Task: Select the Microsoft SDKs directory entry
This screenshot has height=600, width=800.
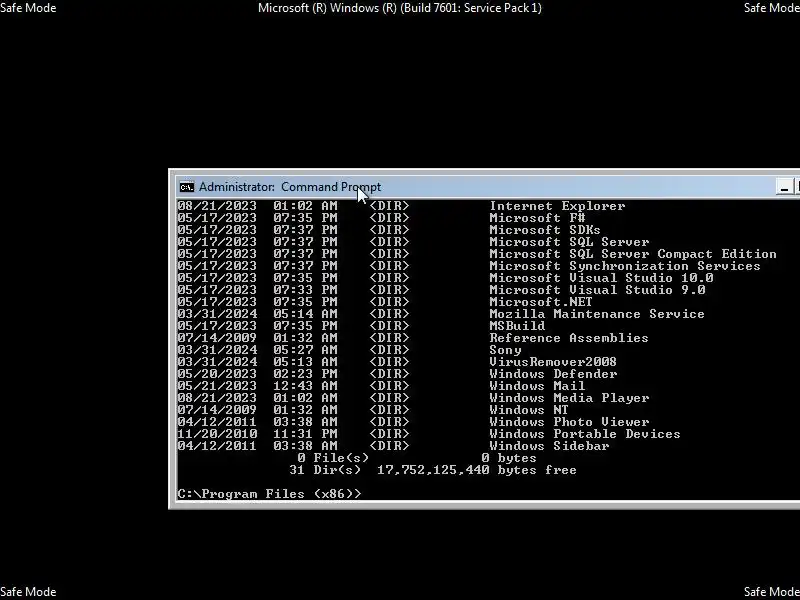Action: tap(545, 230)
